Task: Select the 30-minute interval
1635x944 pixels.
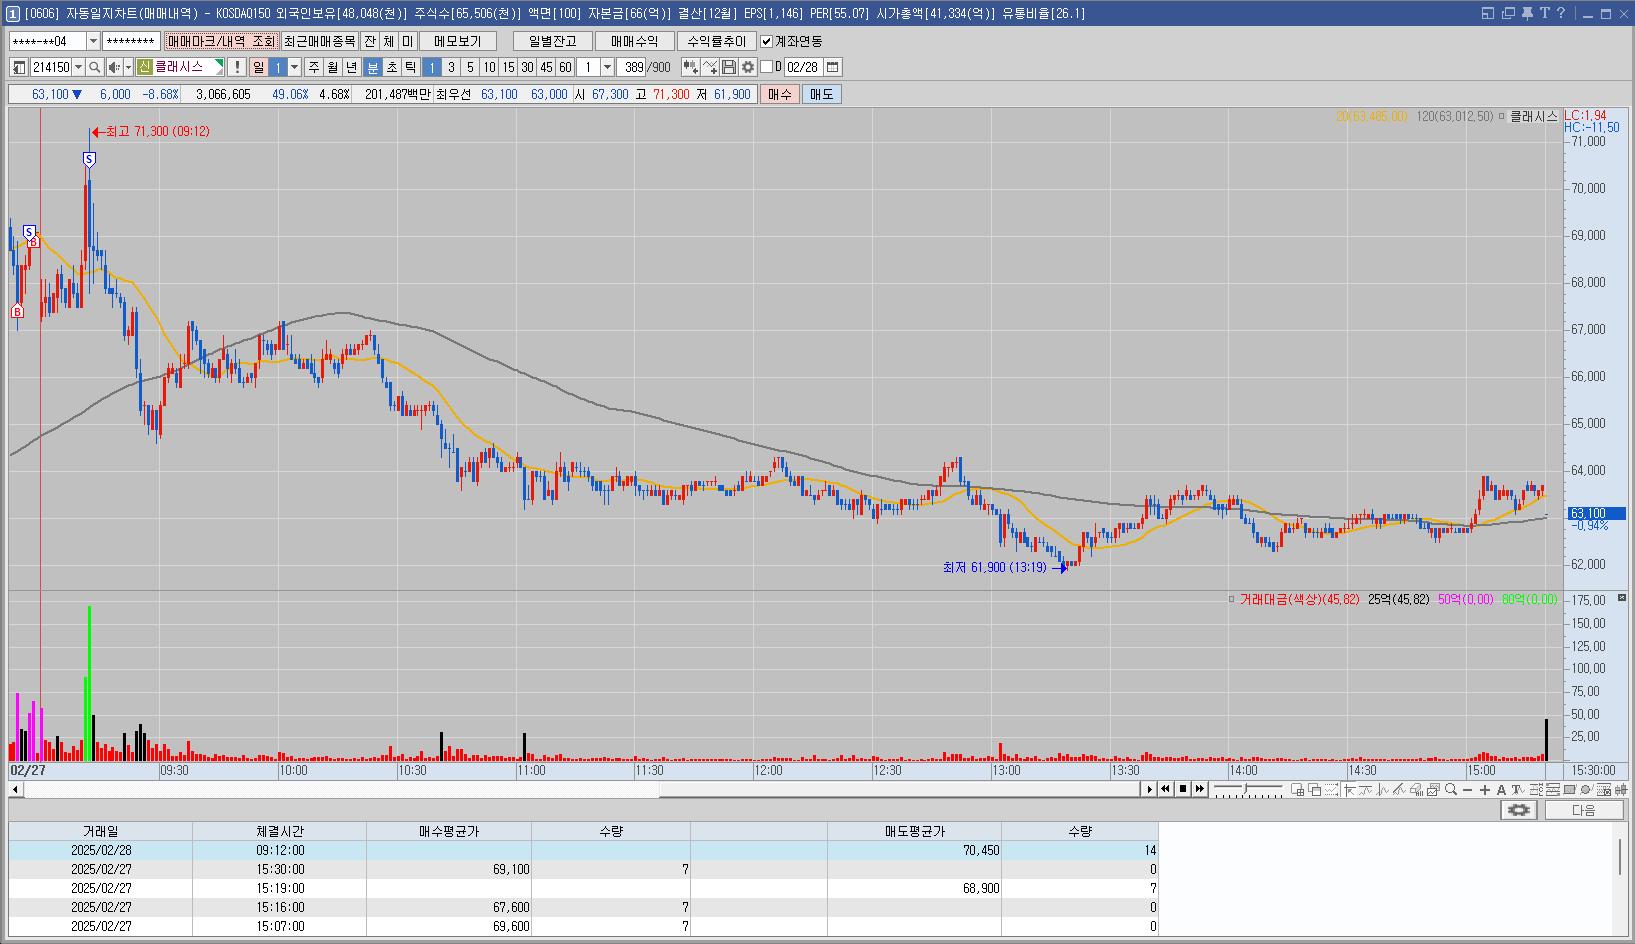Action: 527,67
